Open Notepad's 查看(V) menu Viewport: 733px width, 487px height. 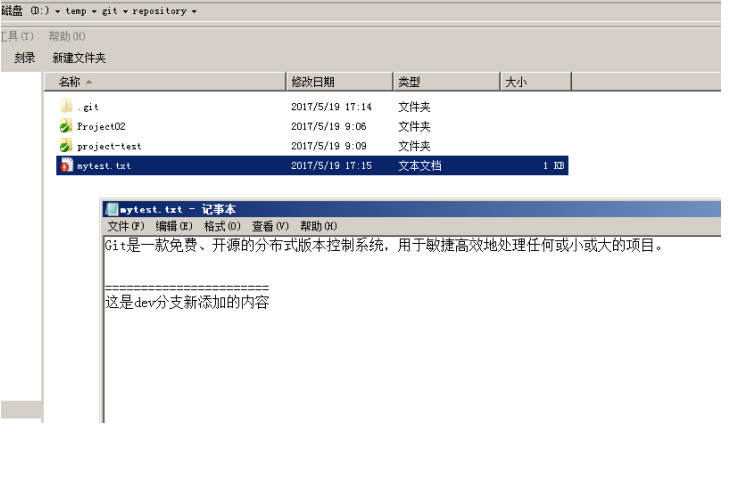pyautogui.click(x=270, y=226)
